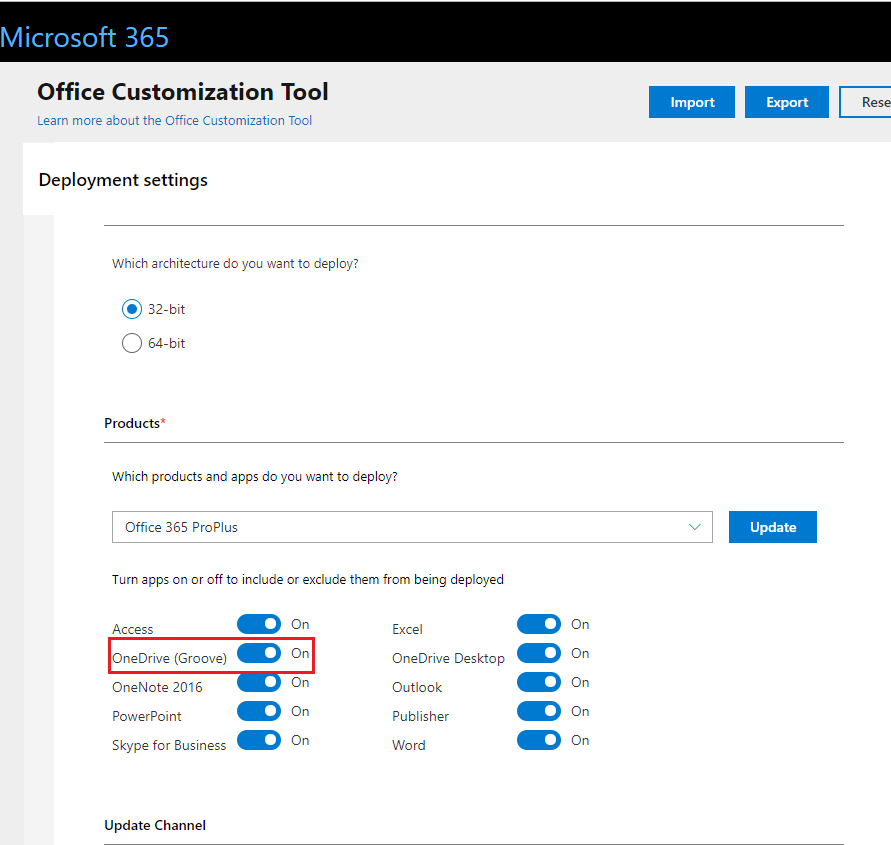Open Learn more about Office Customization Tool link

pos(174,120)
